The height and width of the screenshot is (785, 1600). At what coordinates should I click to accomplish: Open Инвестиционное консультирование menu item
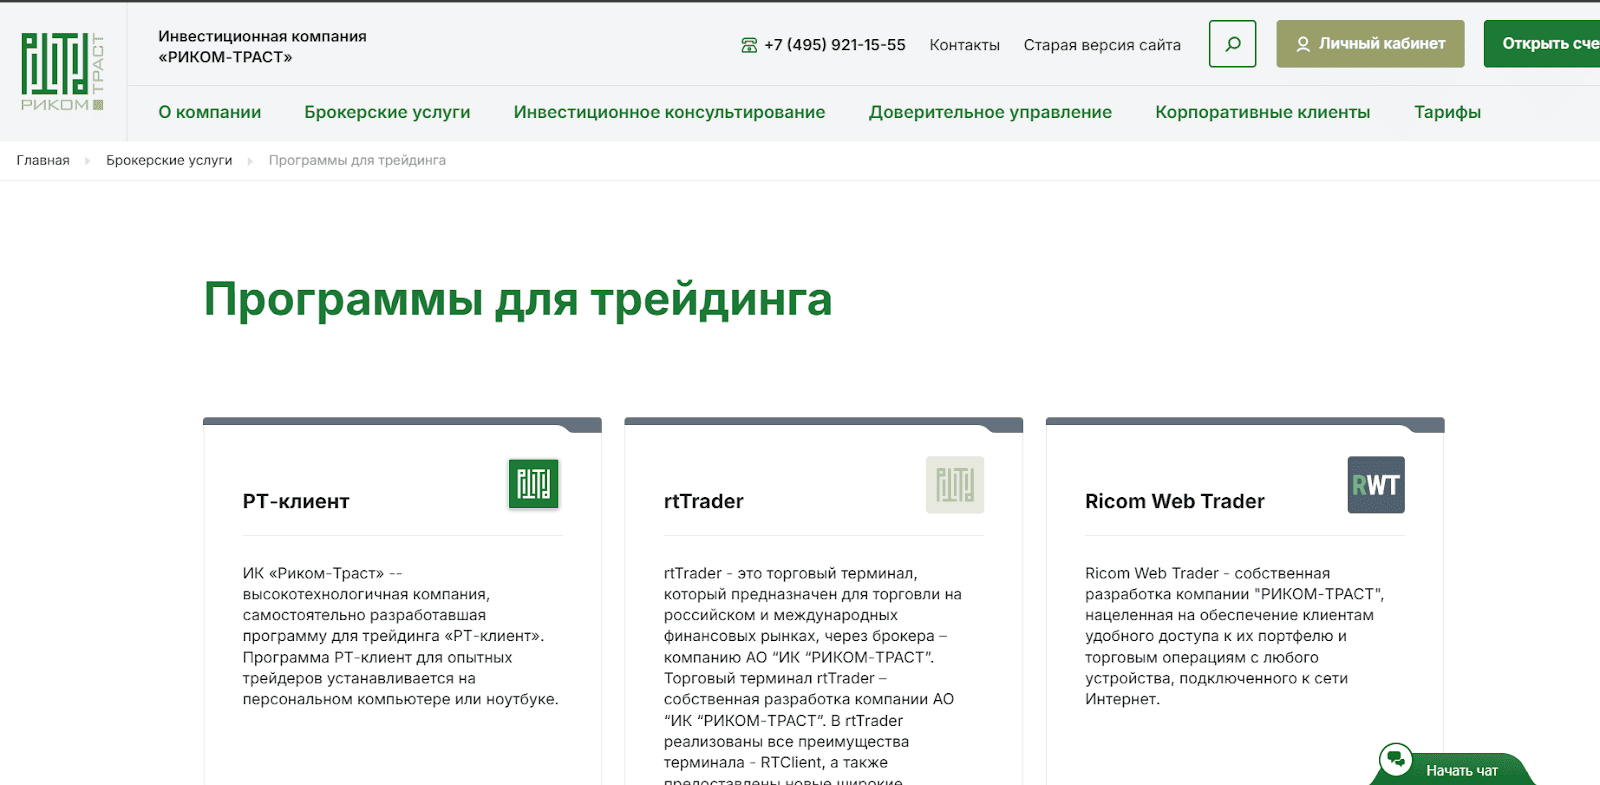click(x=669, y=112)
